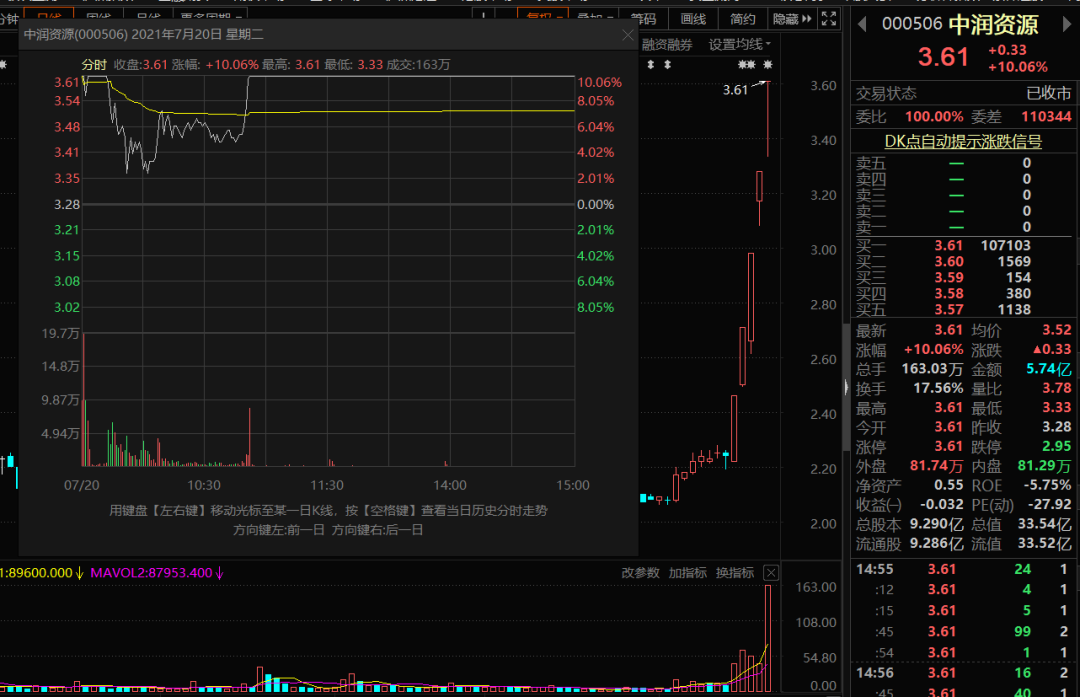Click the 163.00 volume scale label
Screen dimensions: 1080x697
pyautogui.click(x=816, y=587)
